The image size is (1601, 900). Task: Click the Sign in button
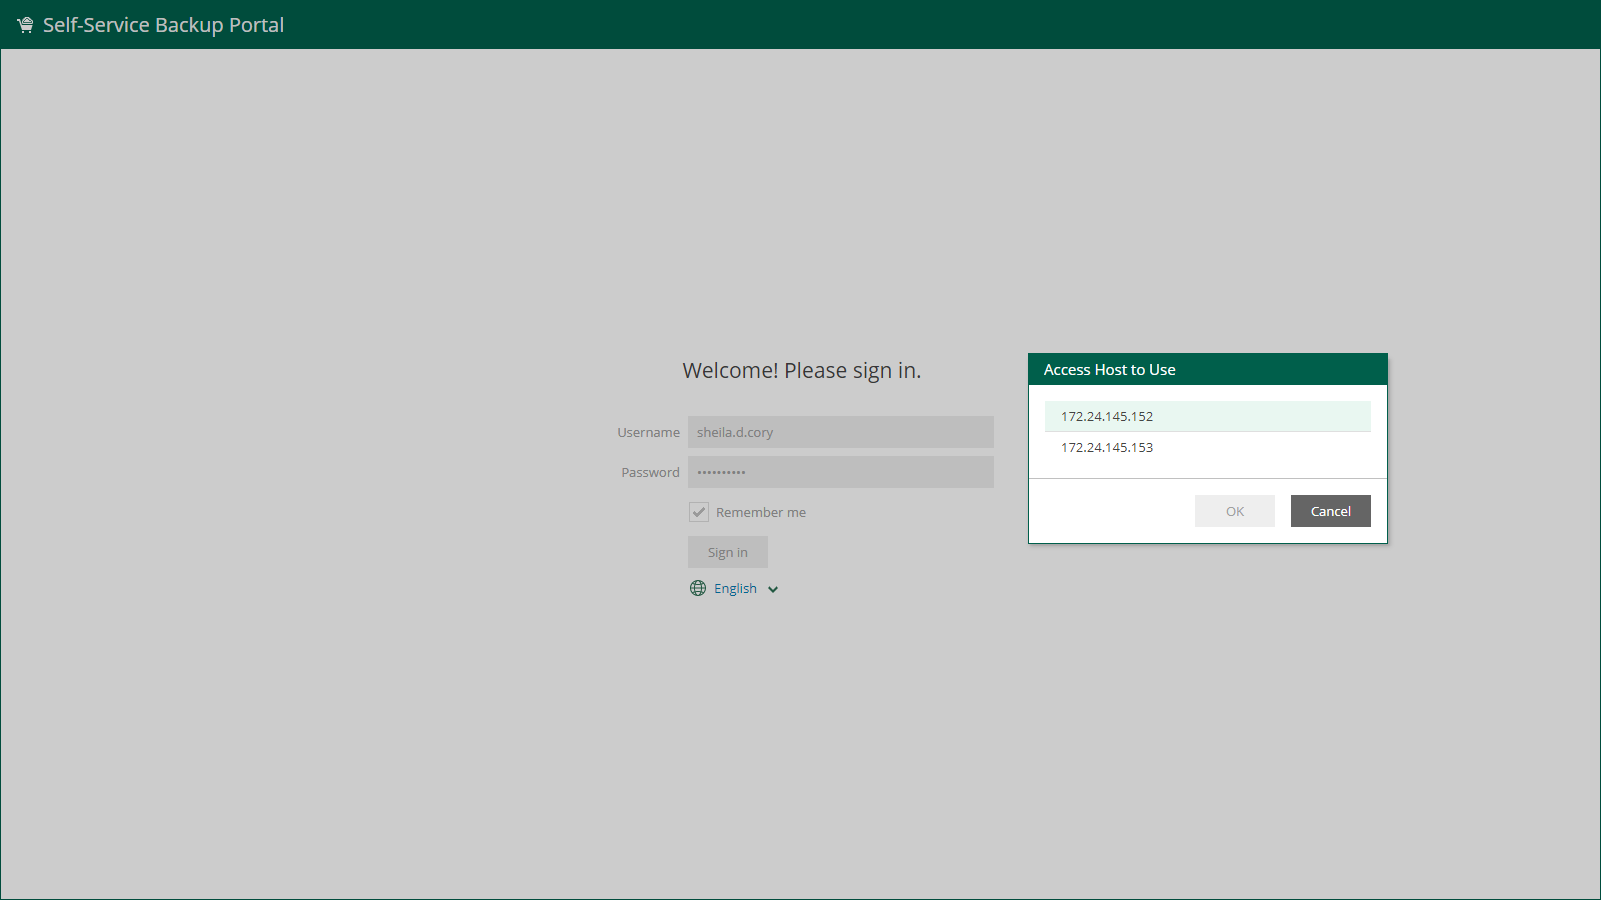(x=728, y=552)
